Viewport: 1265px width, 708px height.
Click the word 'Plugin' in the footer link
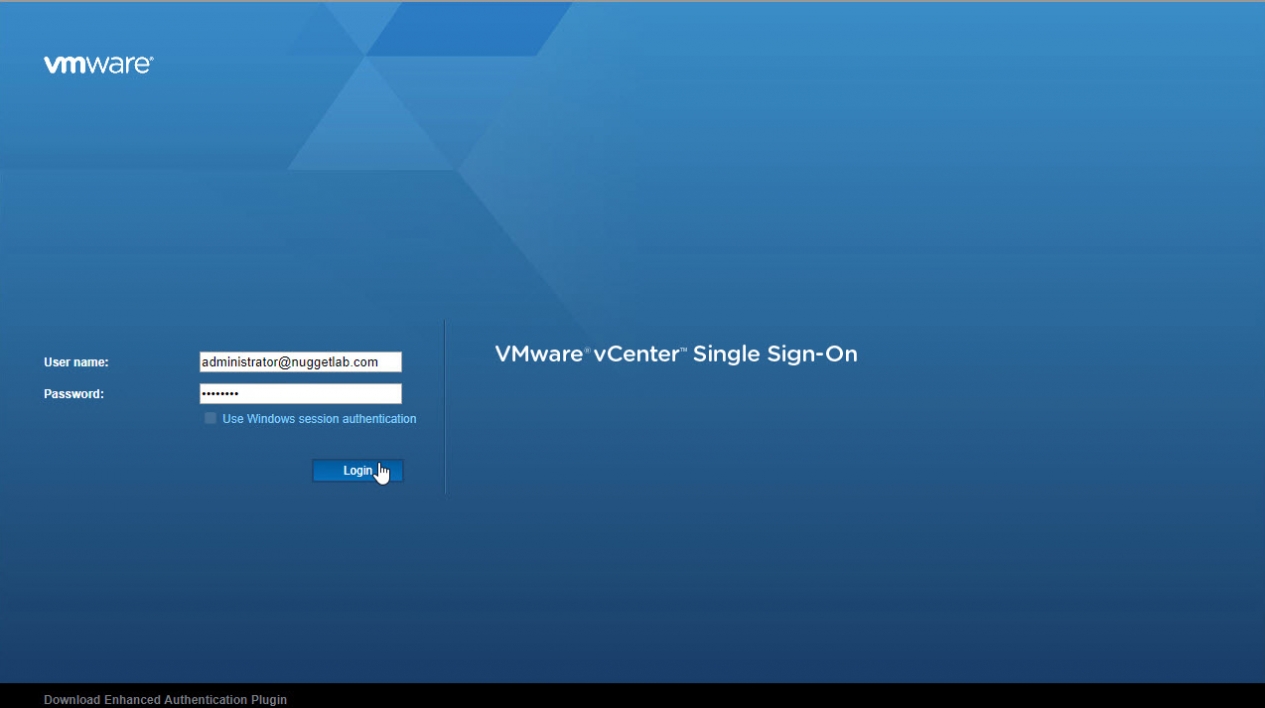(x=268, y=700)
